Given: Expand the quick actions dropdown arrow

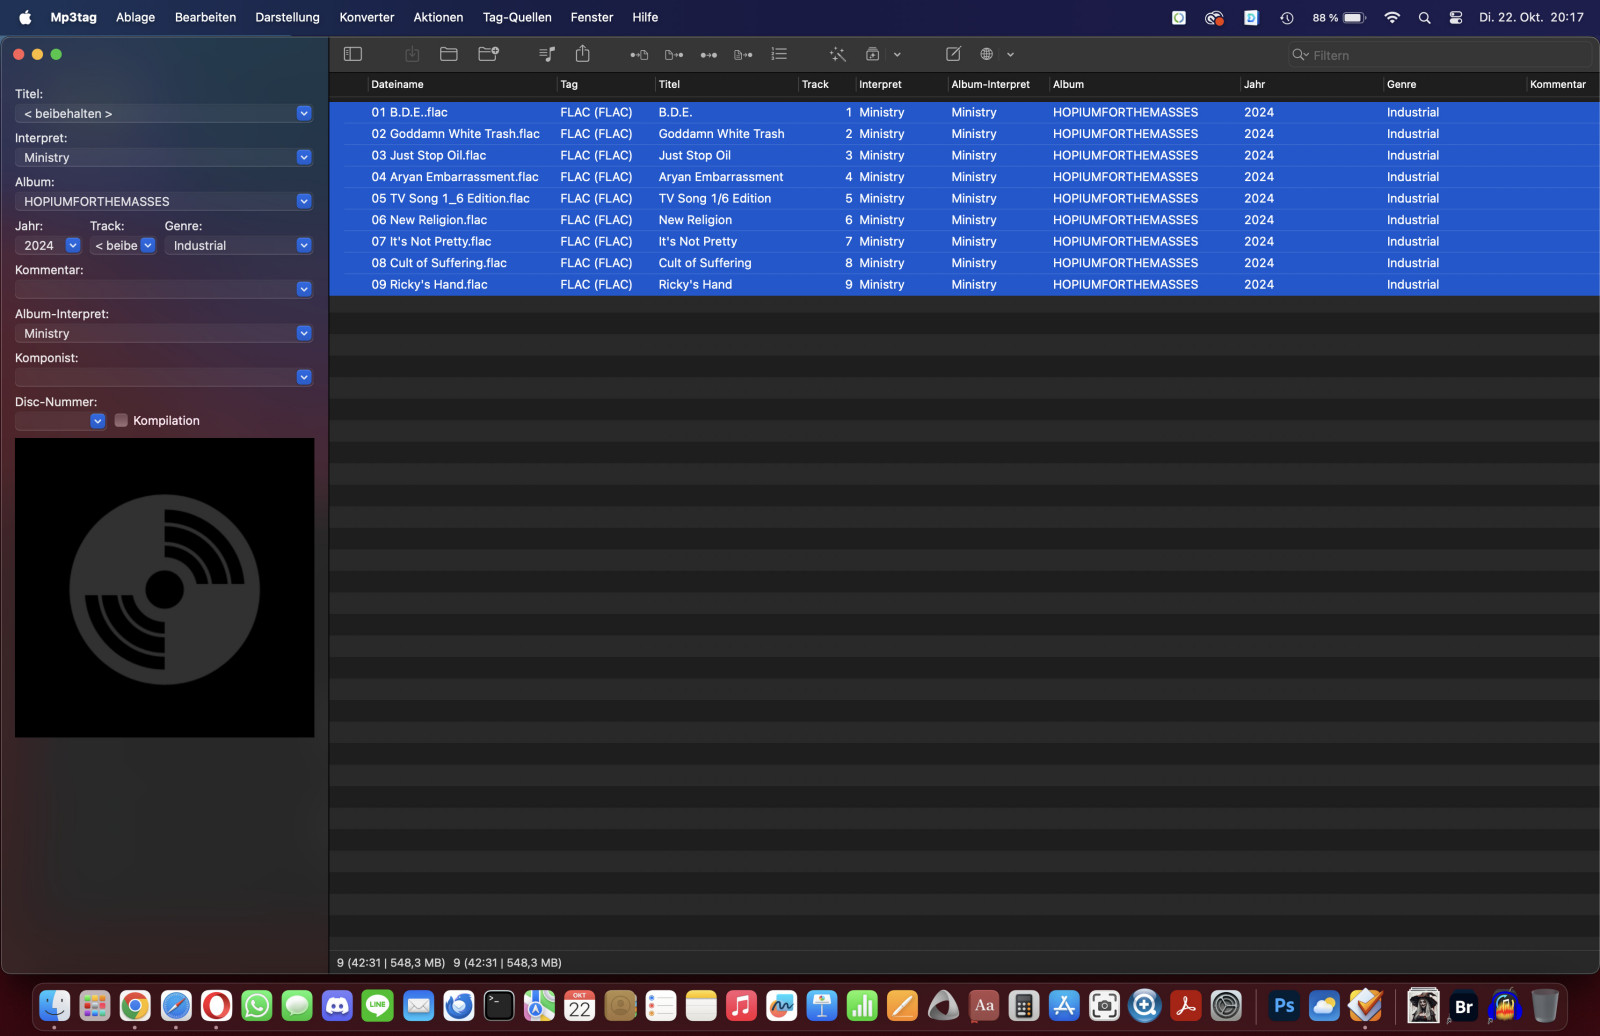Looking at the screenshot, I should point(897,55).
